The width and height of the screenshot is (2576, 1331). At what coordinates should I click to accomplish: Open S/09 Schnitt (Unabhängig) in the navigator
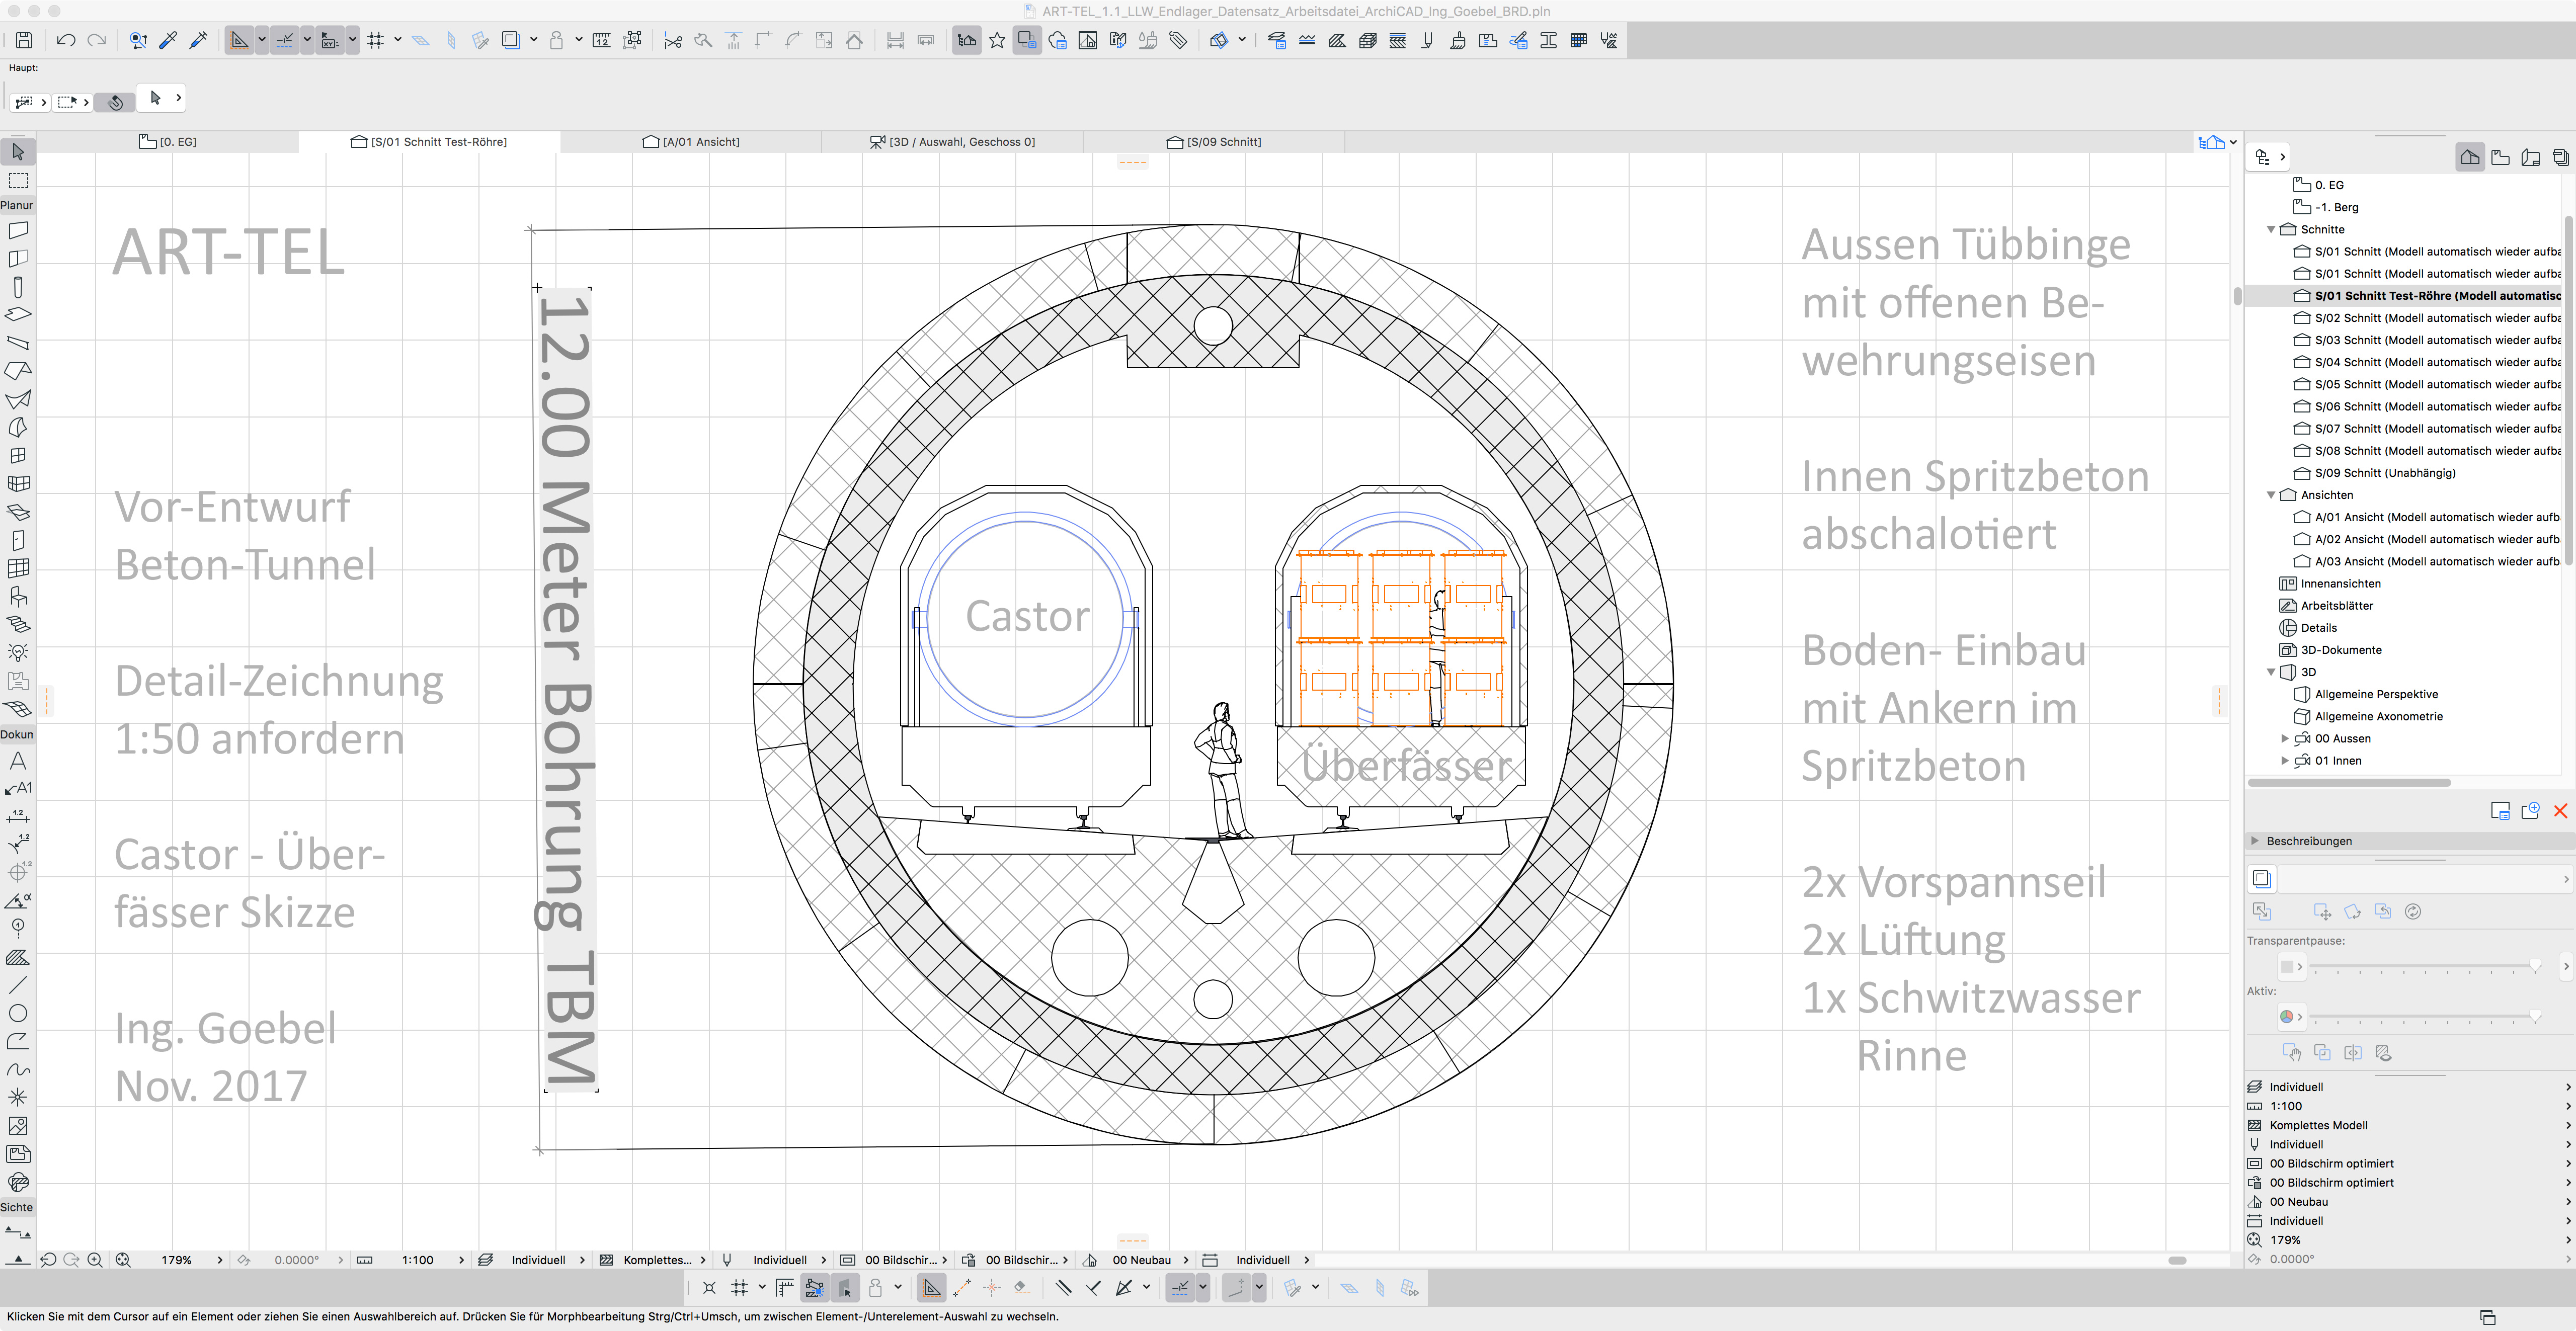[2385, 473]
